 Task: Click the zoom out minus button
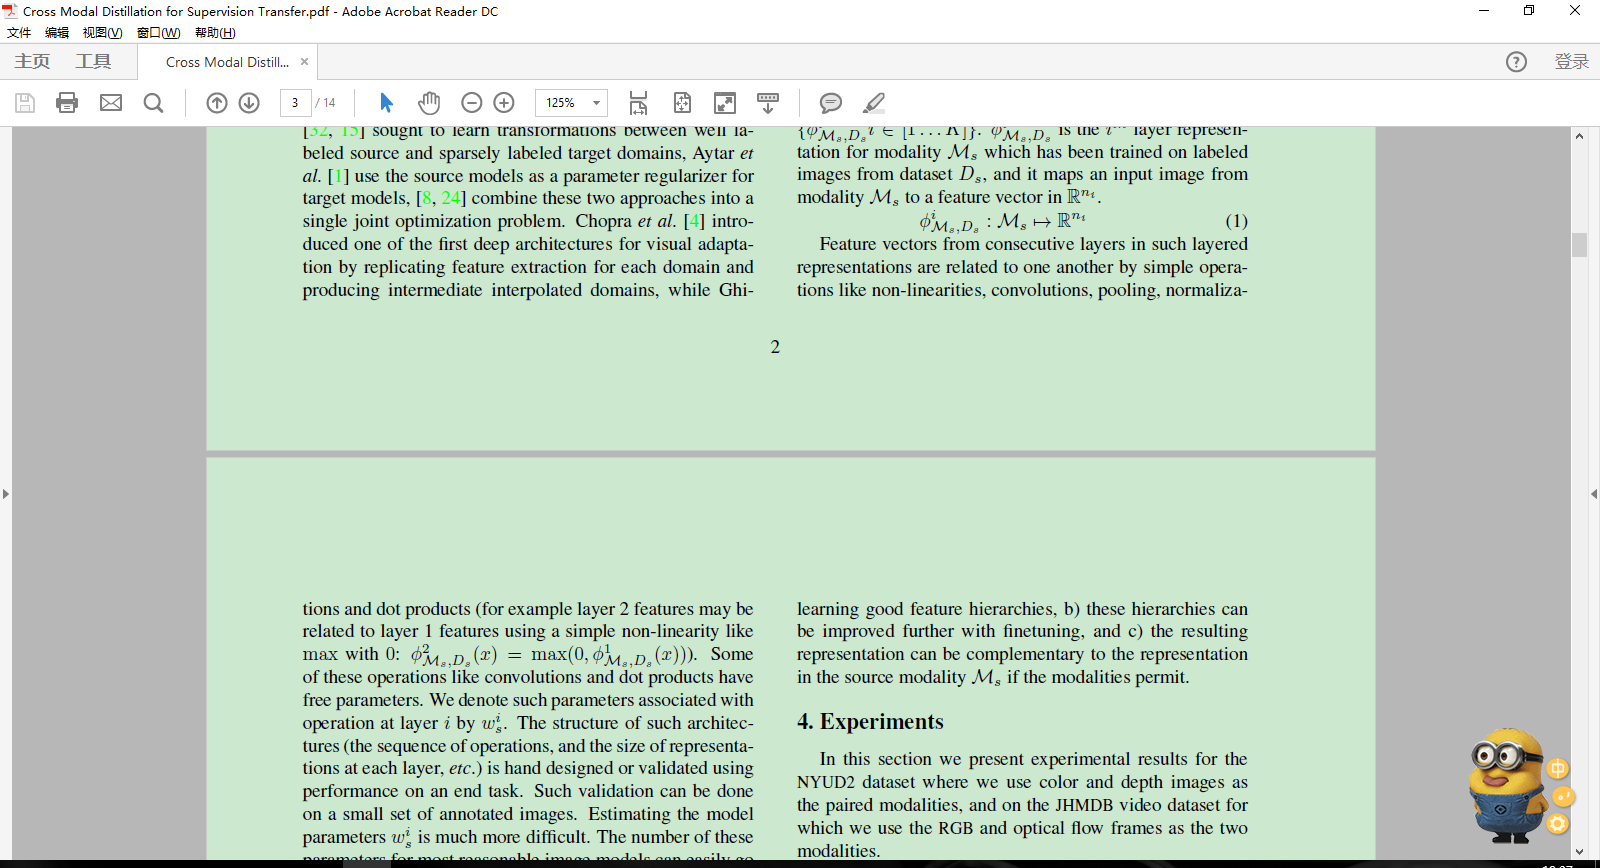472,103
